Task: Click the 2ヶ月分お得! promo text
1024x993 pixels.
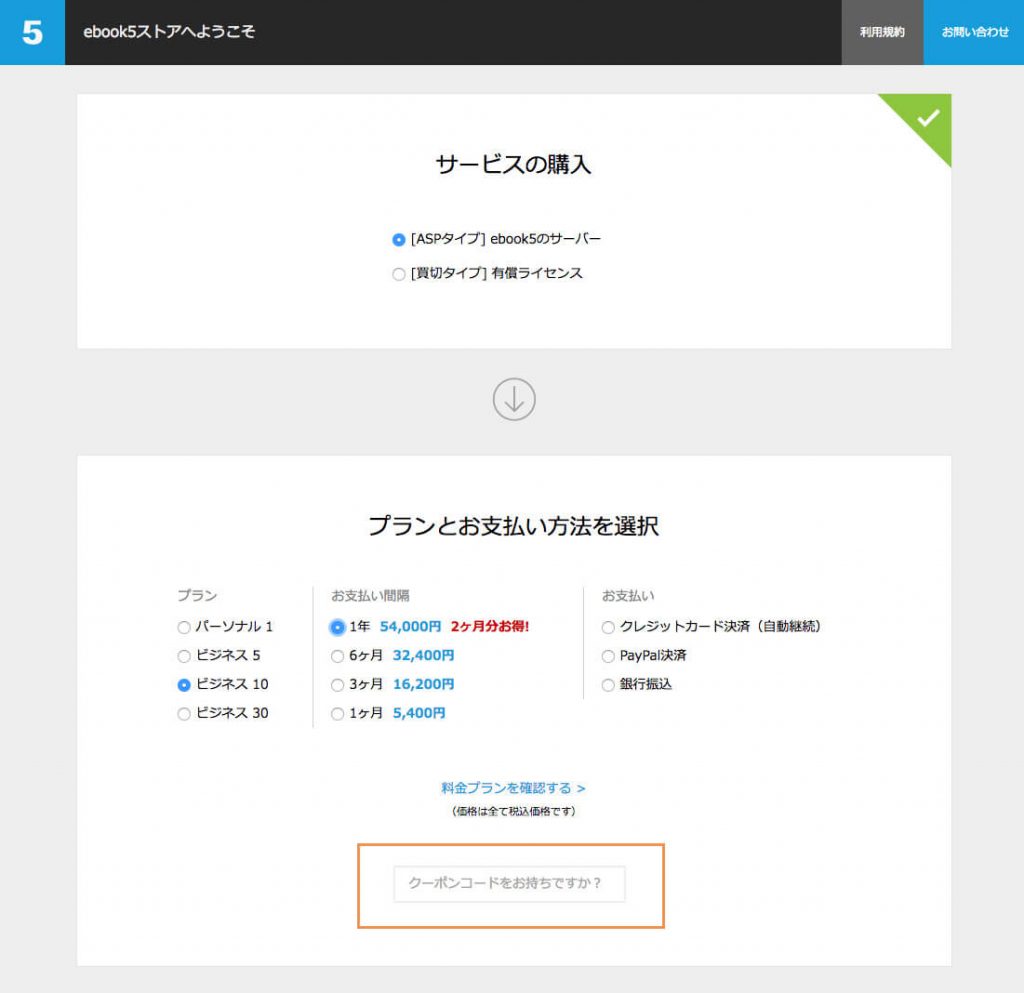Action: (490, 627)
